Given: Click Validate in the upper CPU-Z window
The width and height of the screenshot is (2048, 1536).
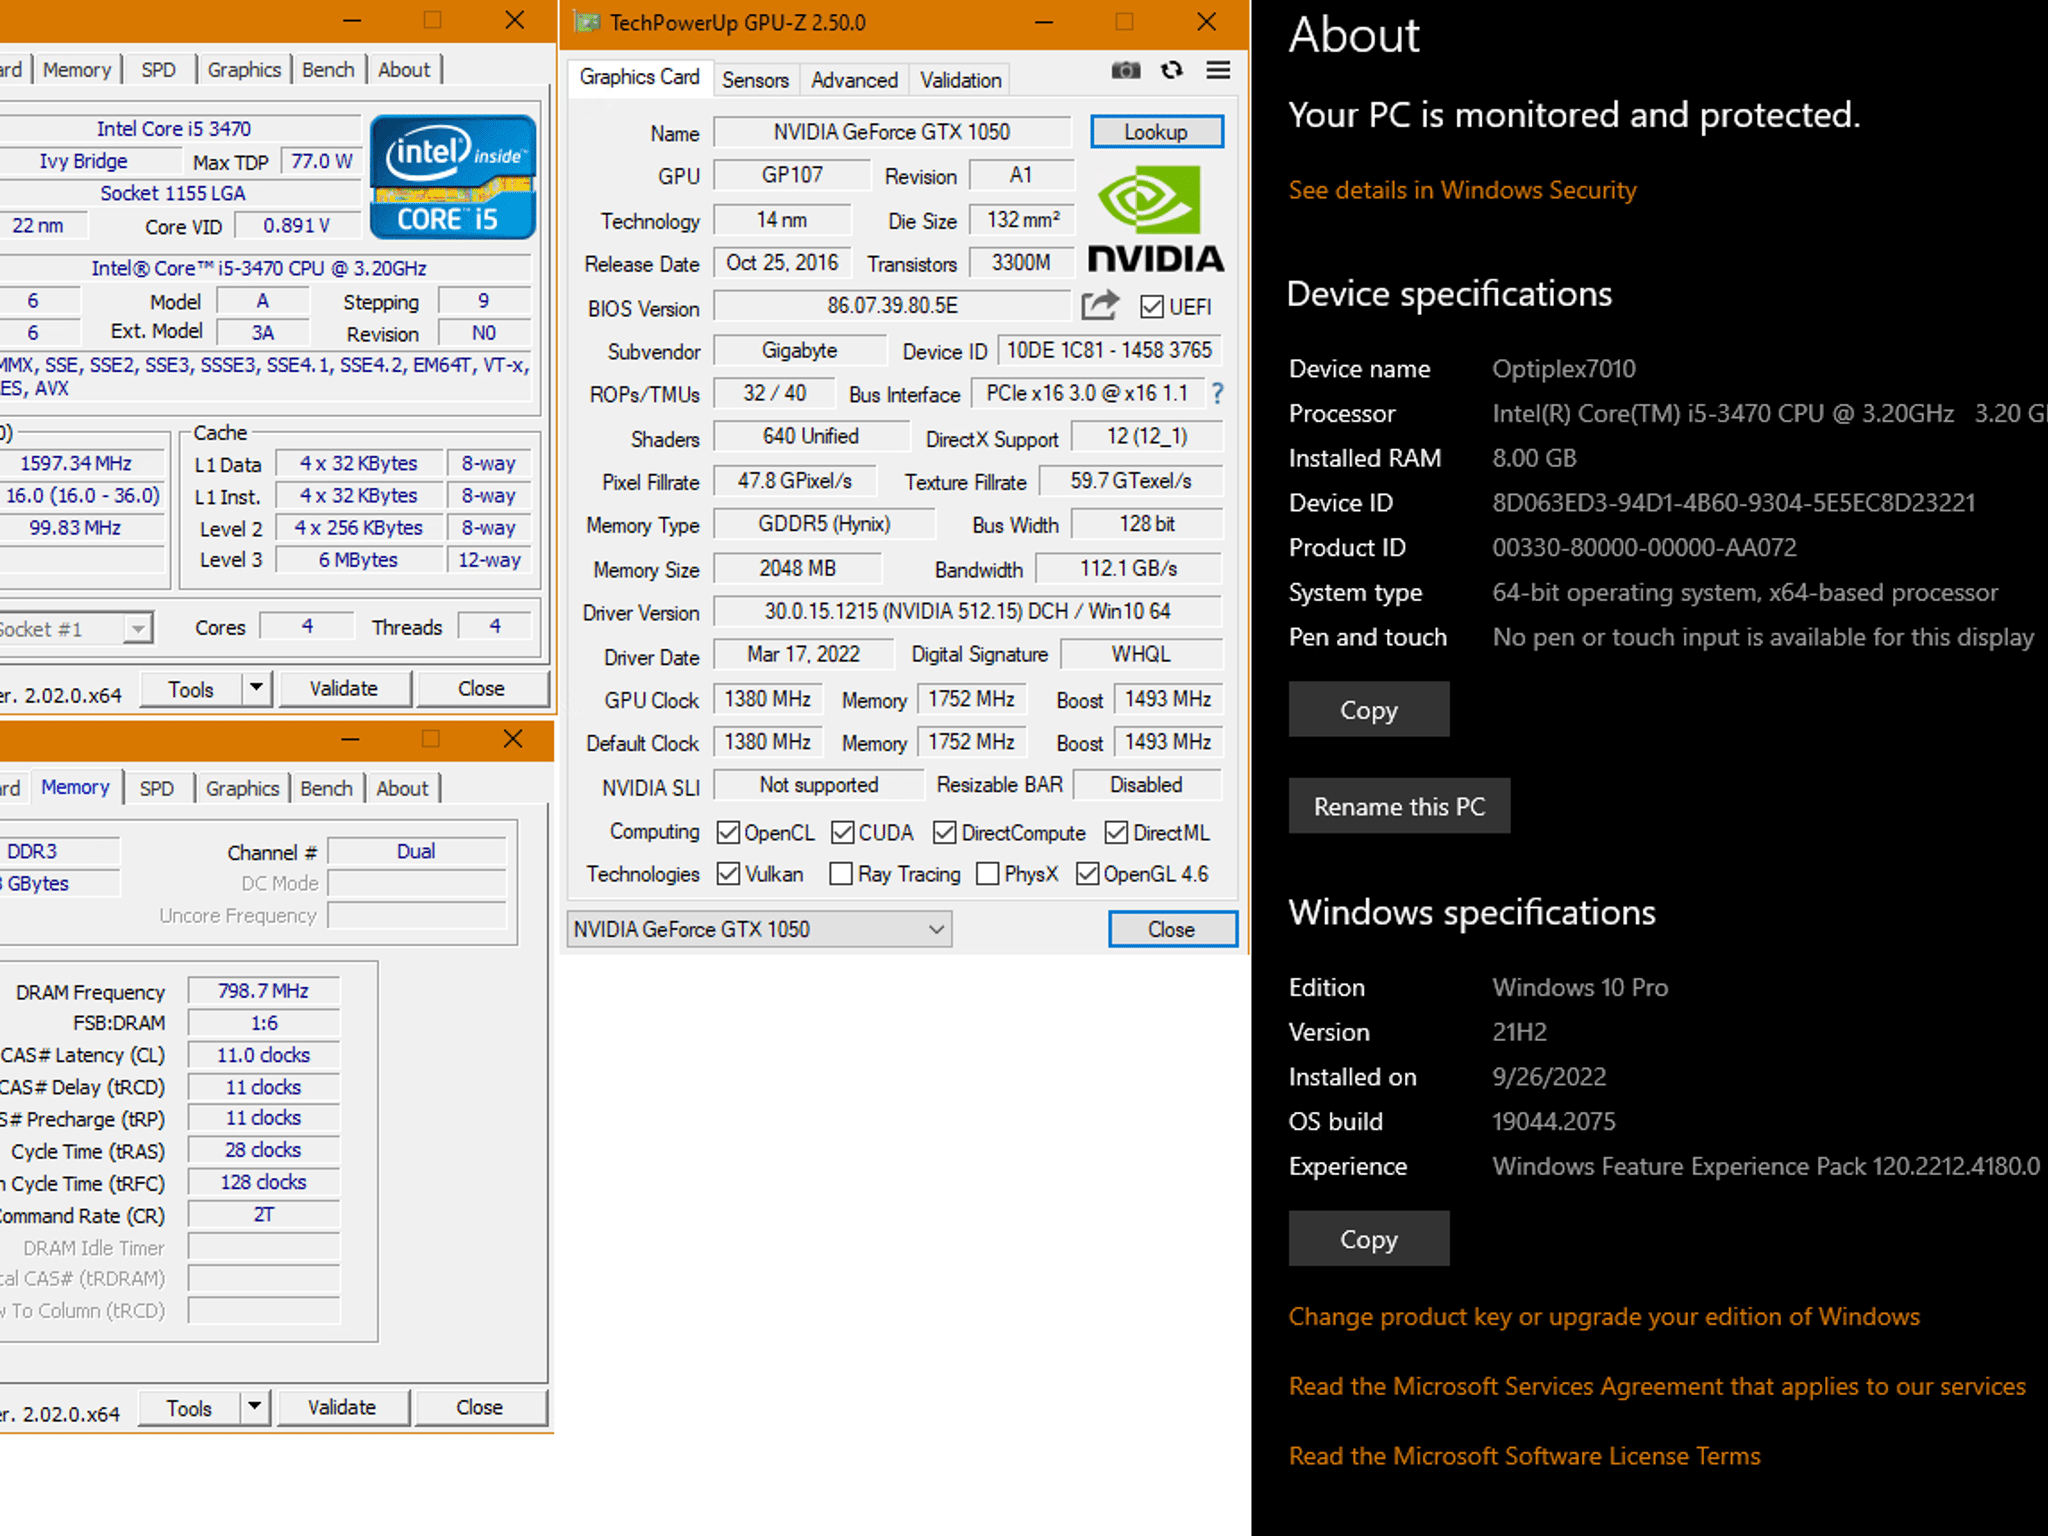Looking at the screenshot, I should pyautogui.click(x=344, y=688).
